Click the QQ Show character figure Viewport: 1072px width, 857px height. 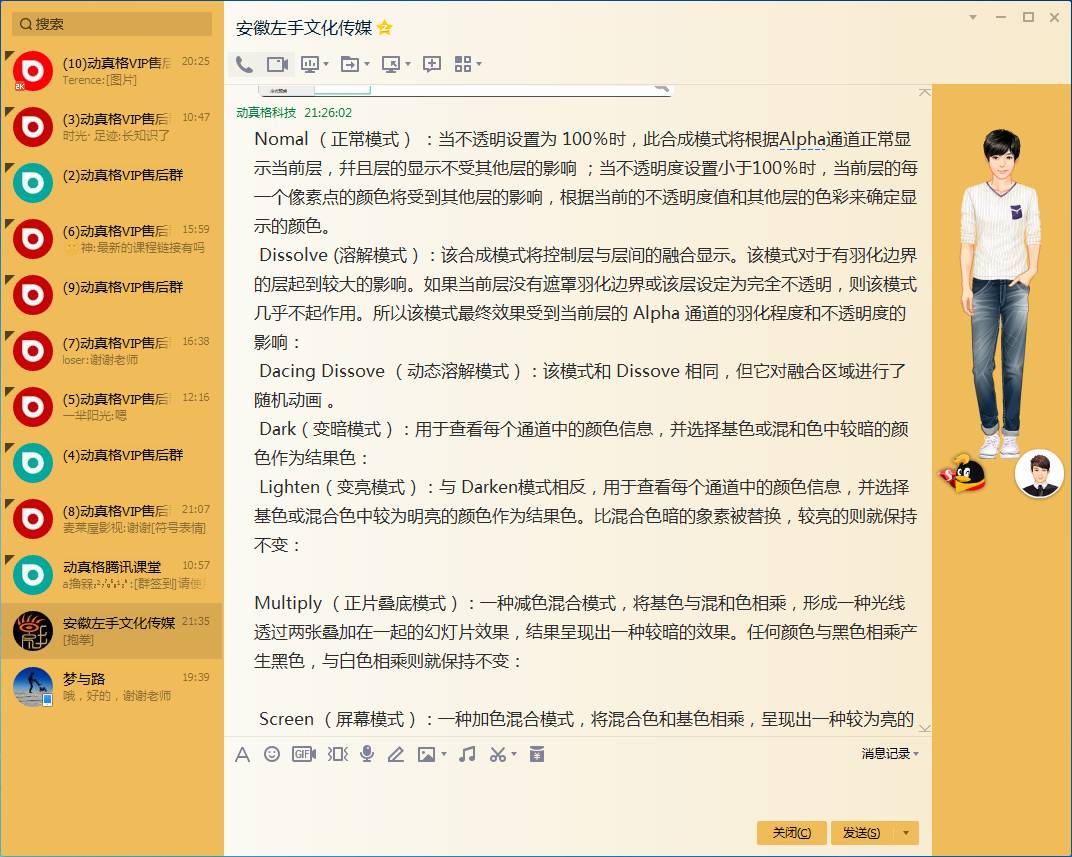tap(1000, 293)
